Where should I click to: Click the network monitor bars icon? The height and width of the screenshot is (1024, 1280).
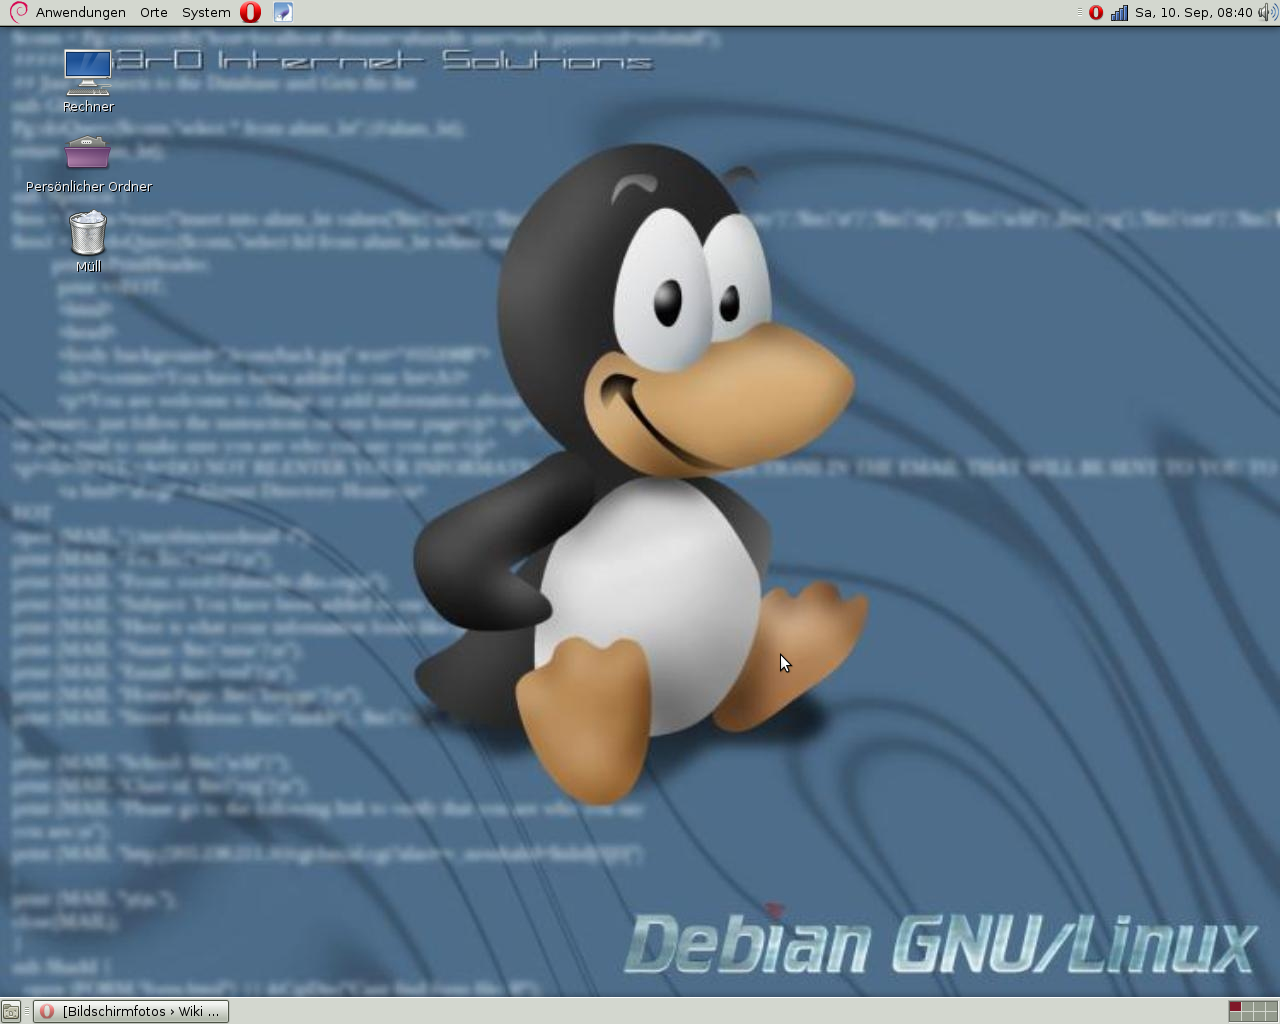tap(1119, 13)
